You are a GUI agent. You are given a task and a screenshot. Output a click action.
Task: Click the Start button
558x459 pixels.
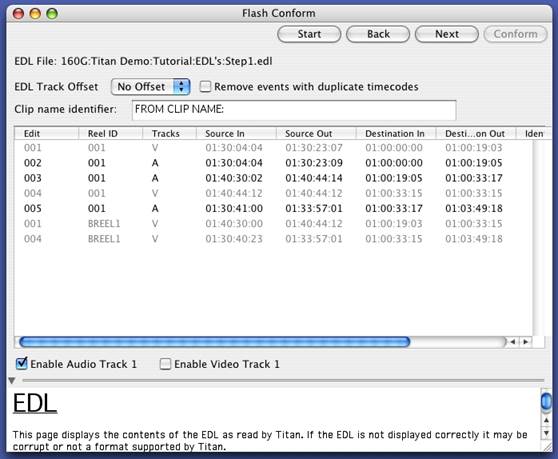coord(309,34)
